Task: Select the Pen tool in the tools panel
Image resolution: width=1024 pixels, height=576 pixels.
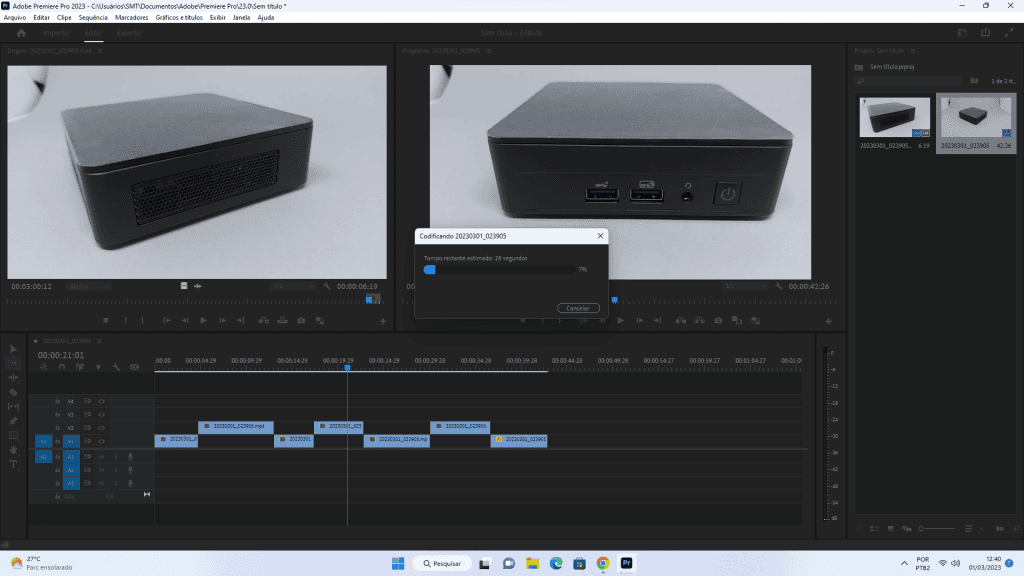Action: 12,419
